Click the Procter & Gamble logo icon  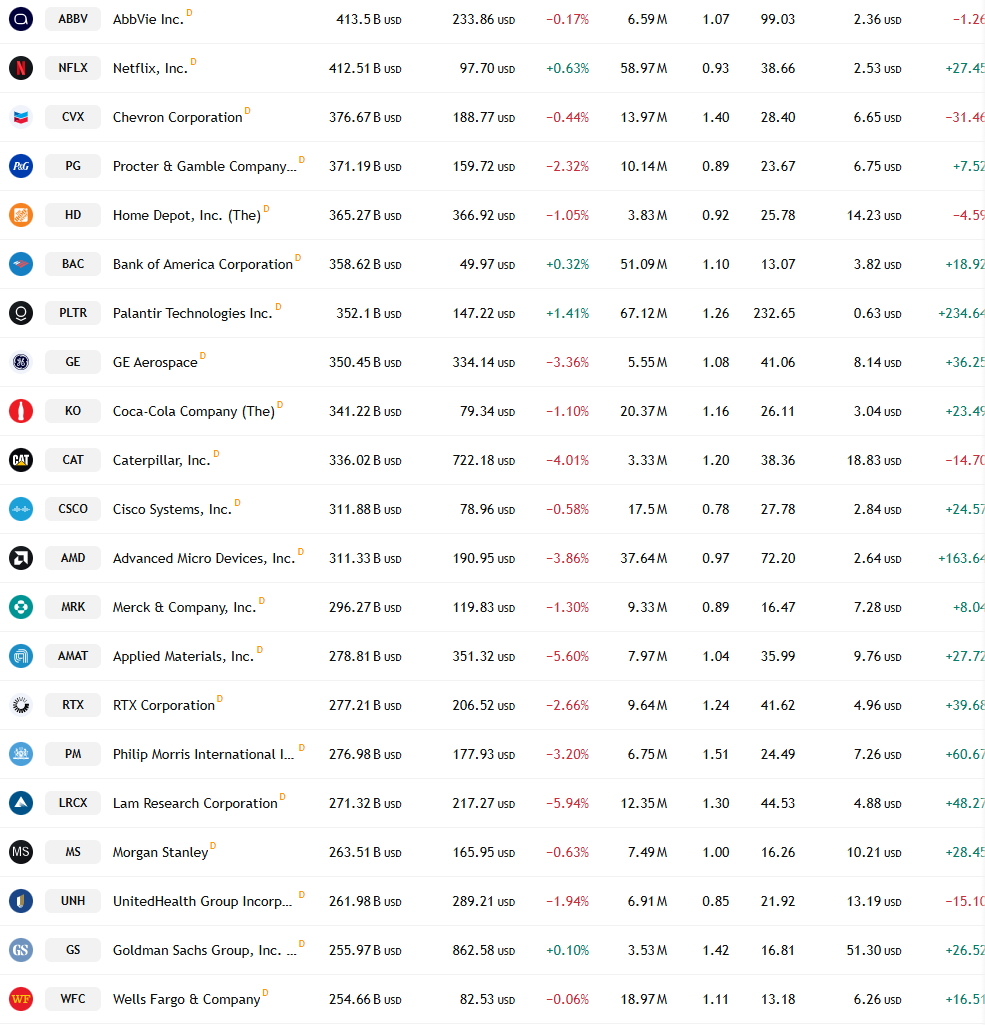point(21,166)
